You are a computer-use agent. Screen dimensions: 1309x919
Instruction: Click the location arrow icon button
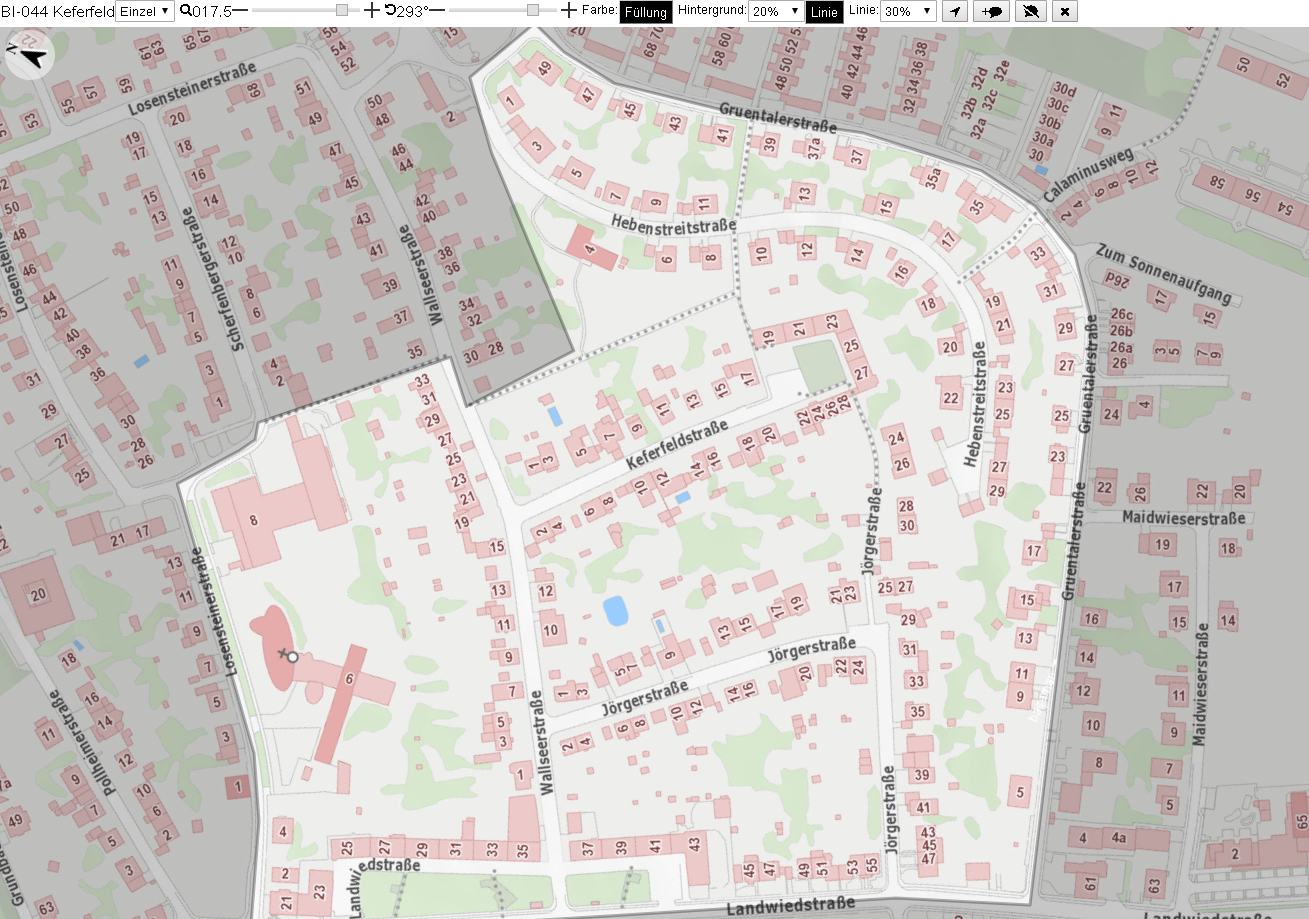[956, 12]
